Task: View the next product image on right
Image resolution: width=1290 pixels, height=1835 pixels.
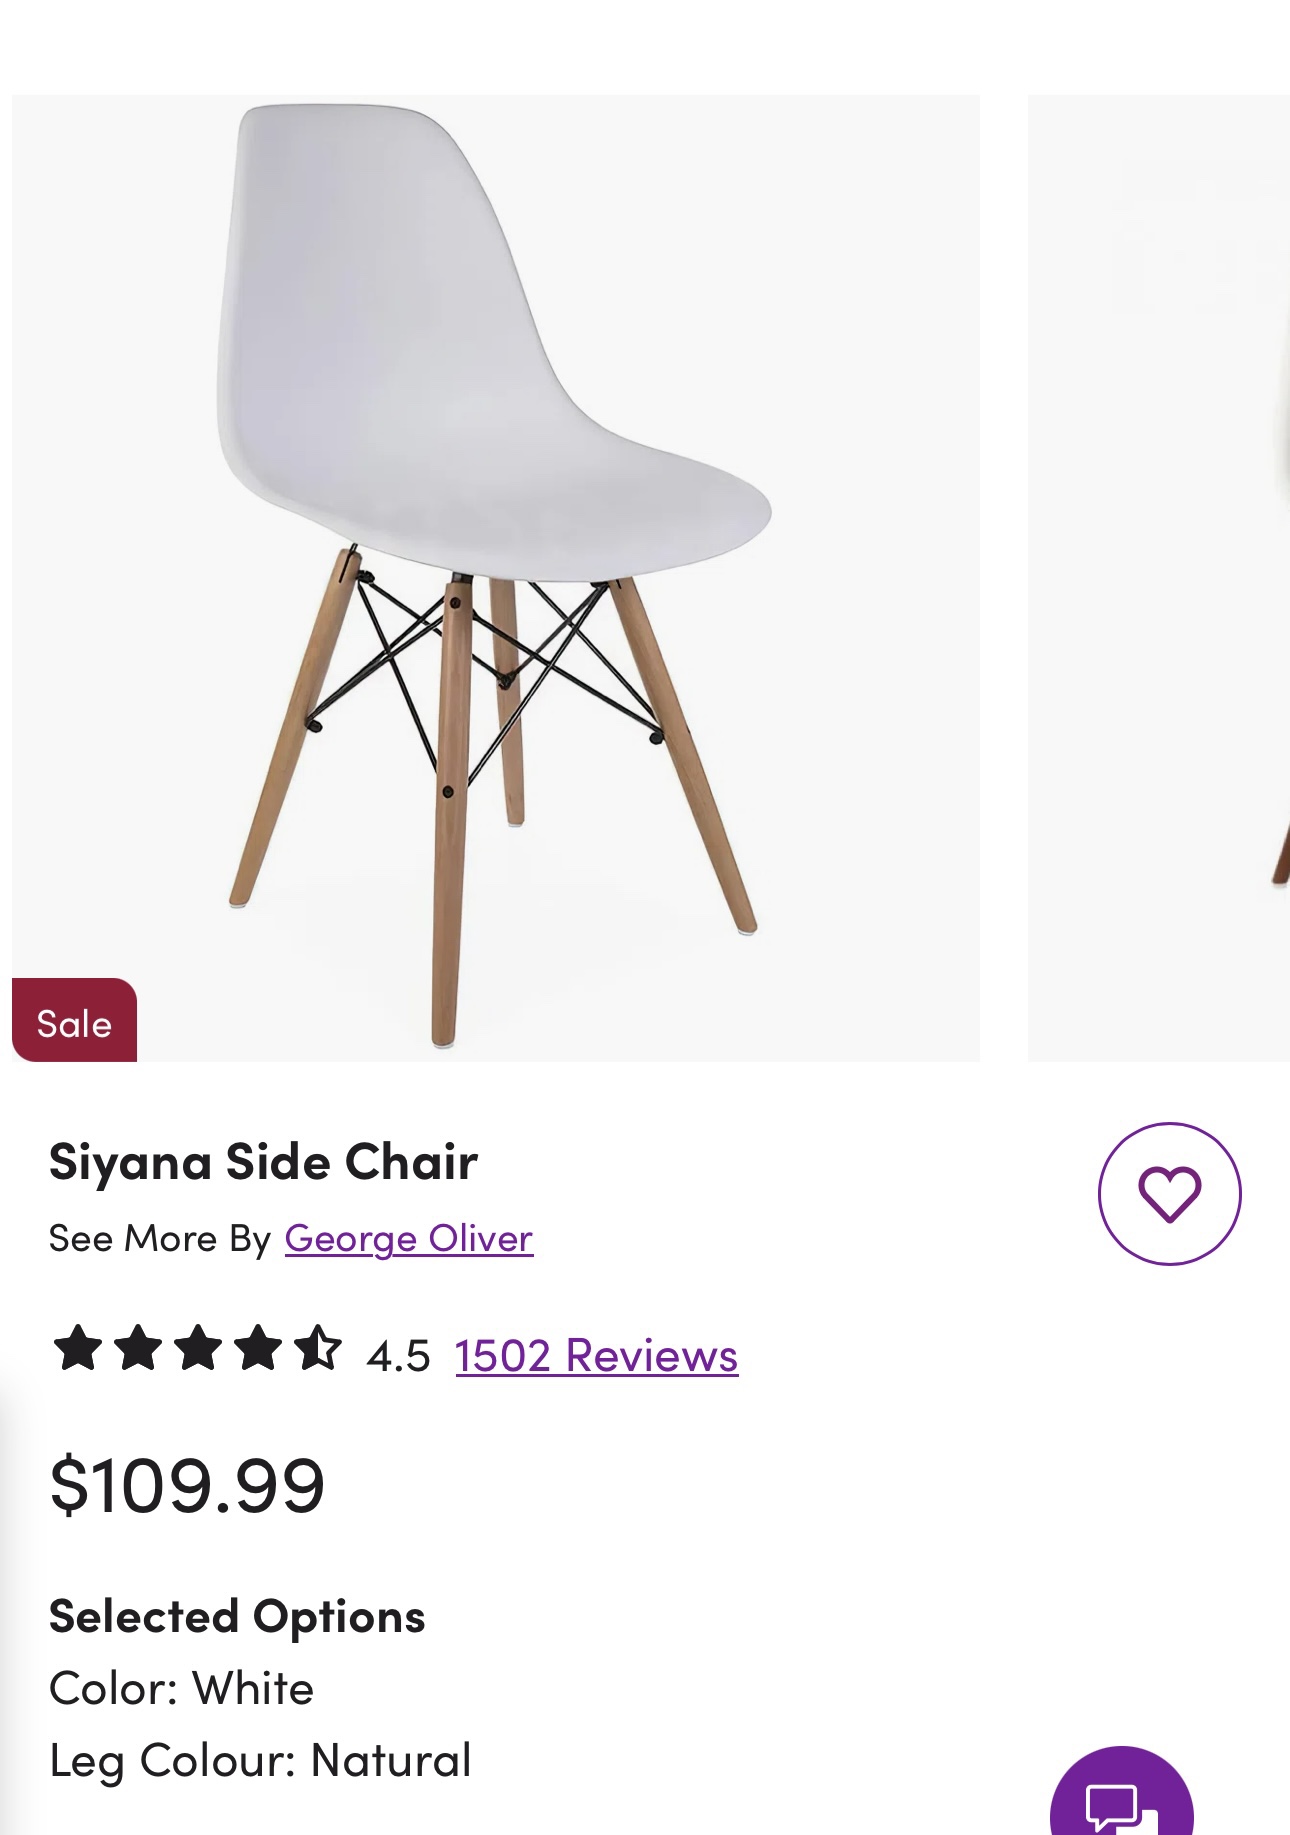Action: click(1160, 578)
